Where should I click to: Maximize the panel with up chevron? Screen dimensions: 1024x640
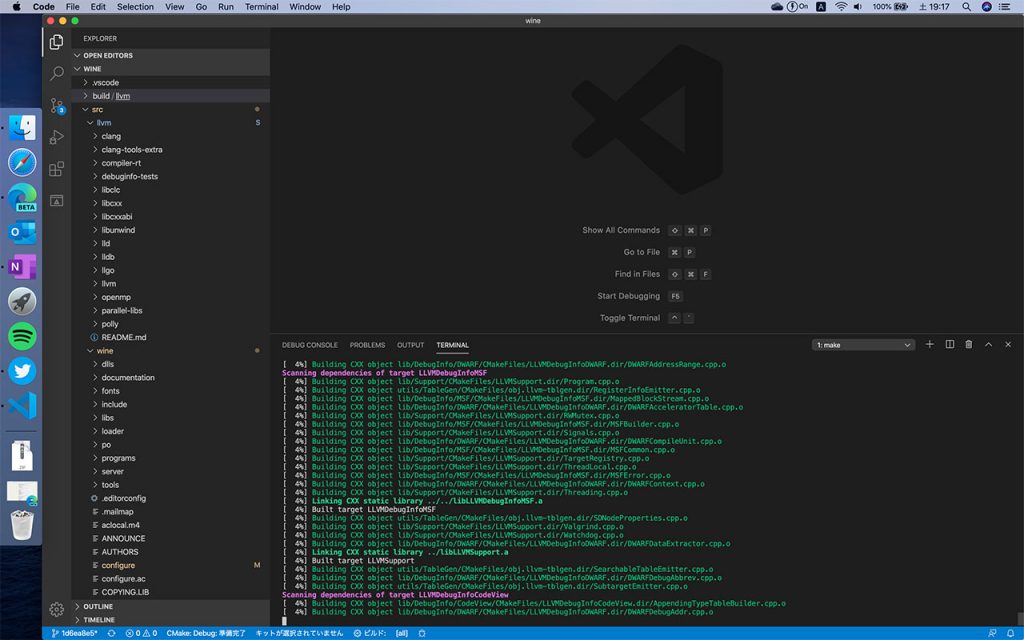point(988,344)
